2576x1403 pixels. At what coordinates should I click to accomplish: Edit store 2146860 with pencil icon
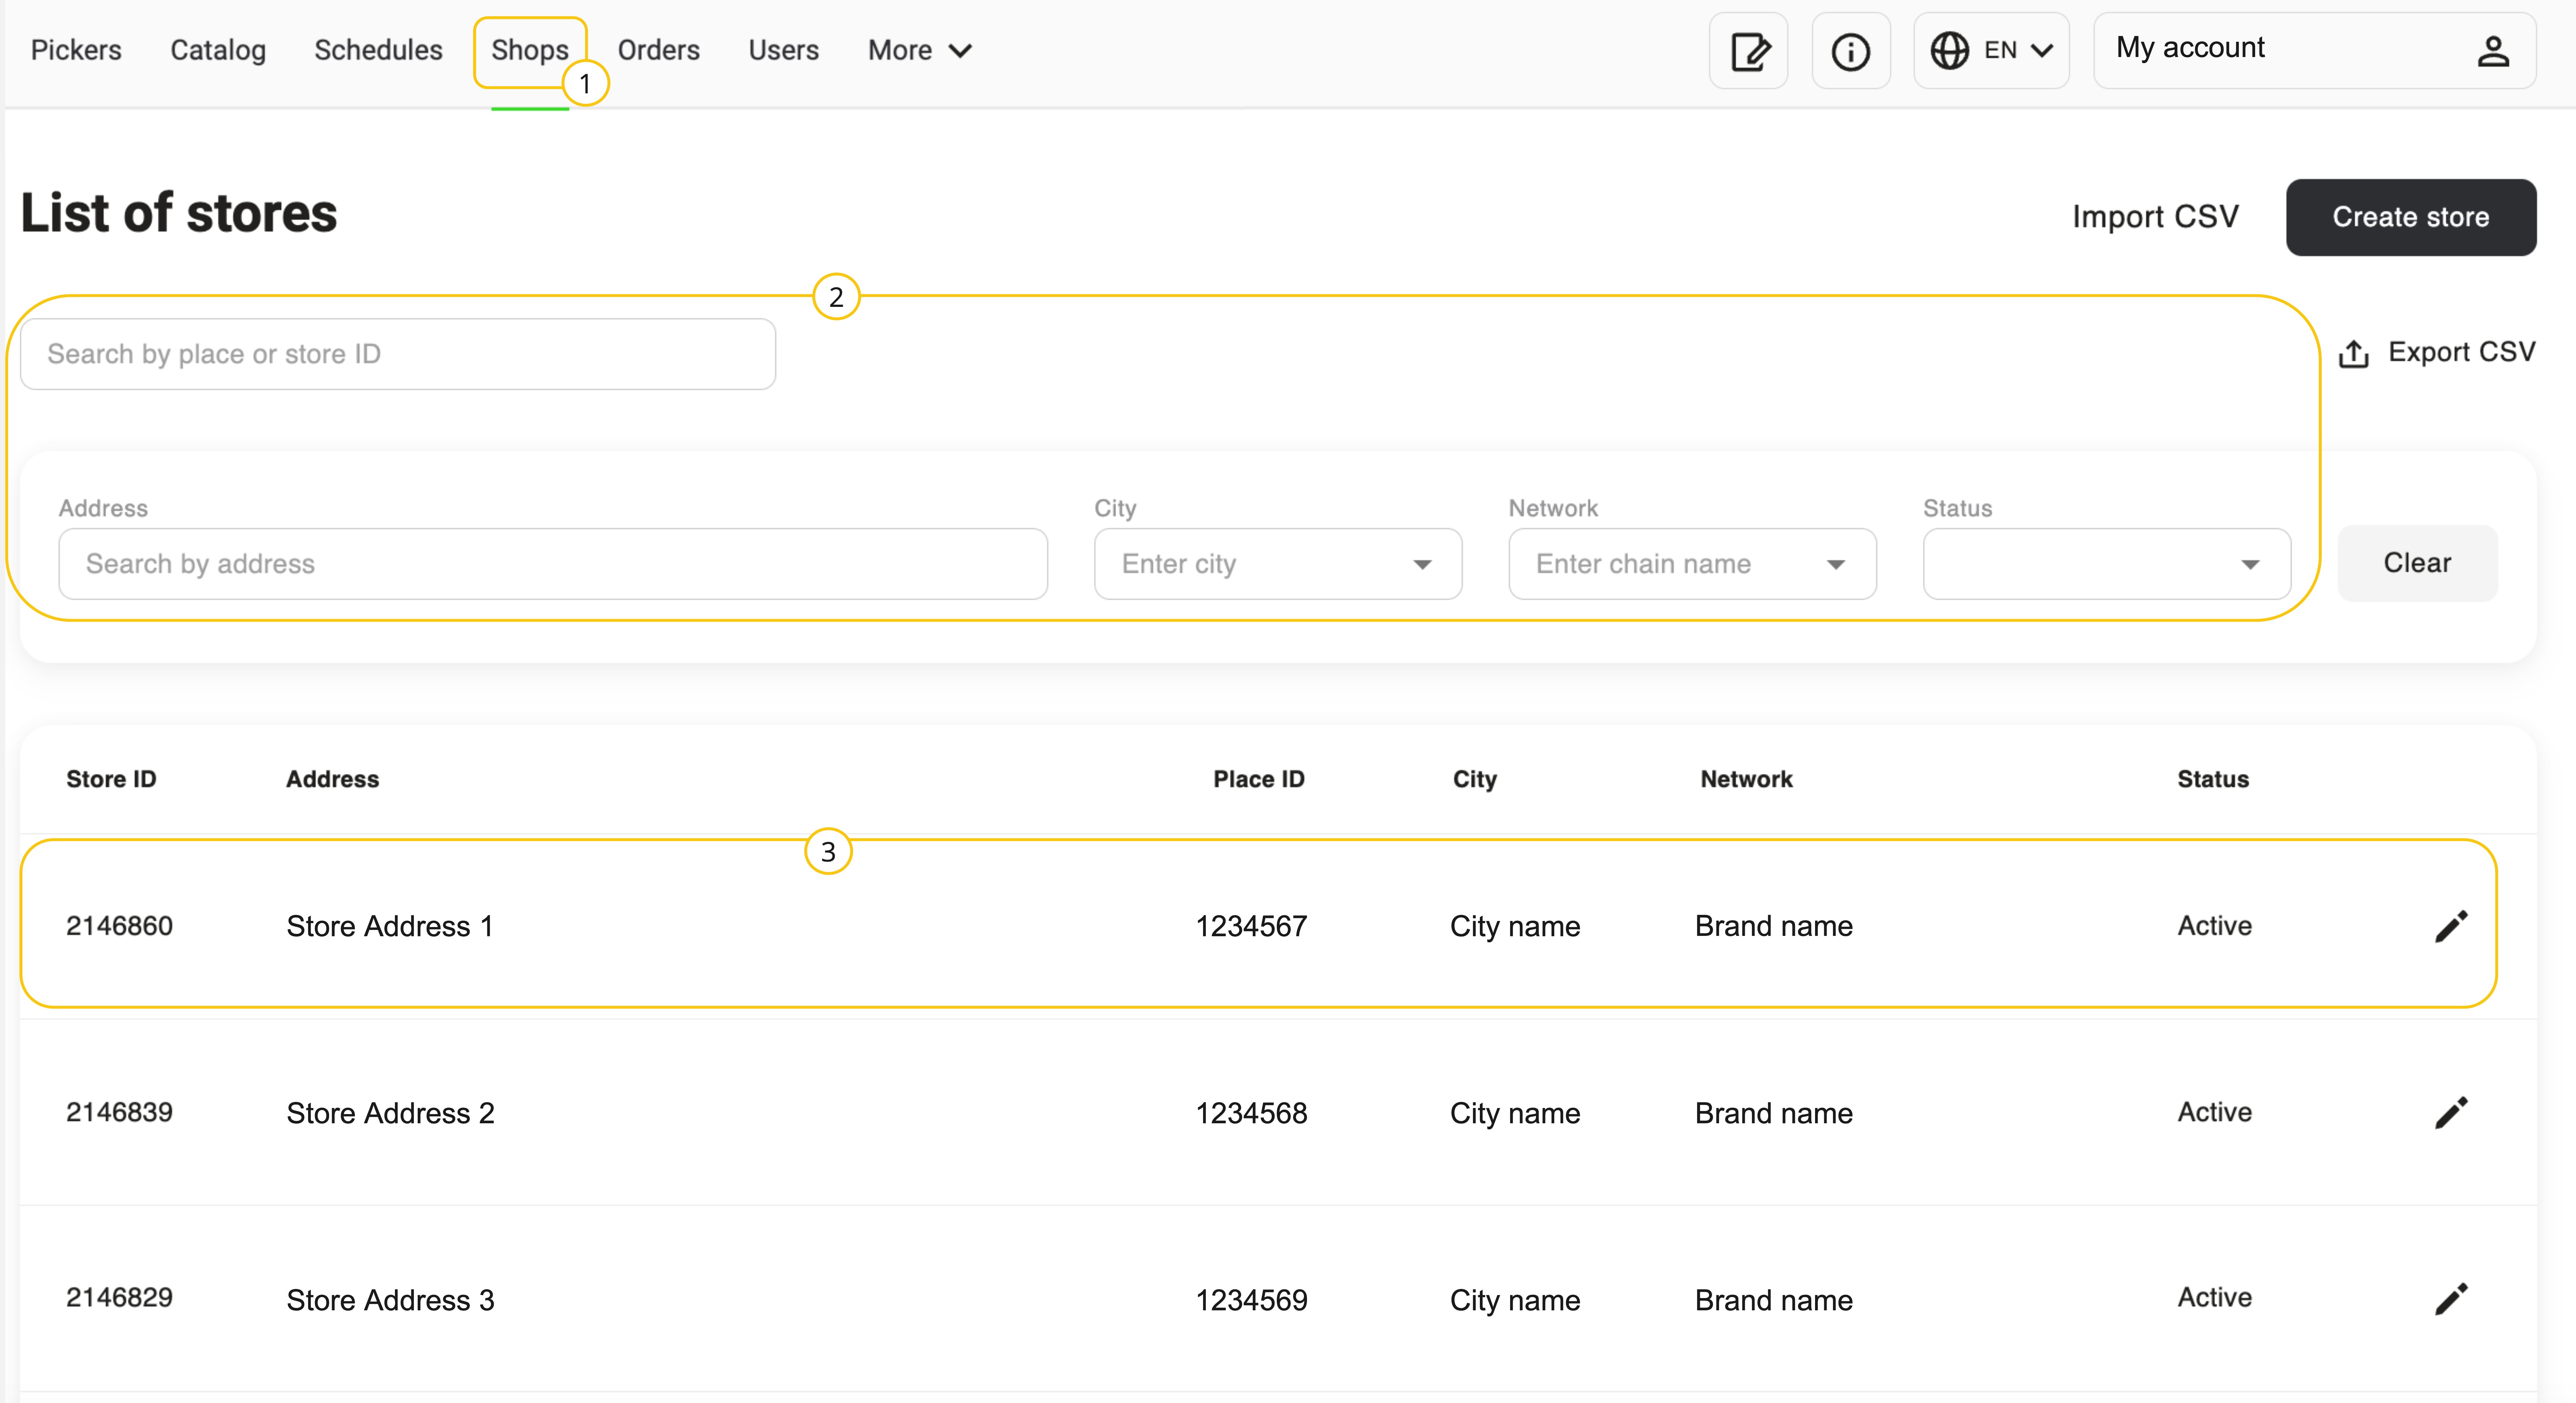coord(2451,926)
